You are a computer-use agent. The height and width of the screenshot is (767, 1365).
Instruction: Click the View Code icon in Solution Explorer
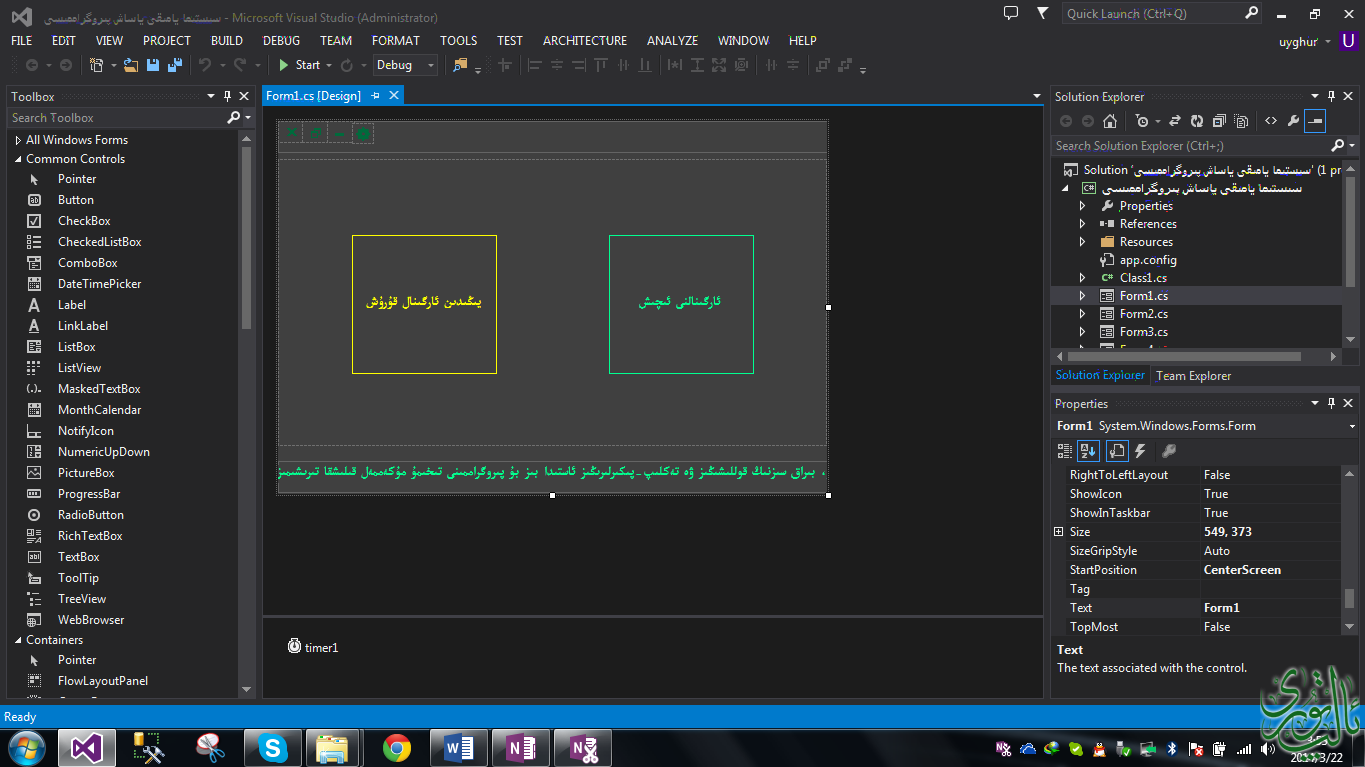1271,121
